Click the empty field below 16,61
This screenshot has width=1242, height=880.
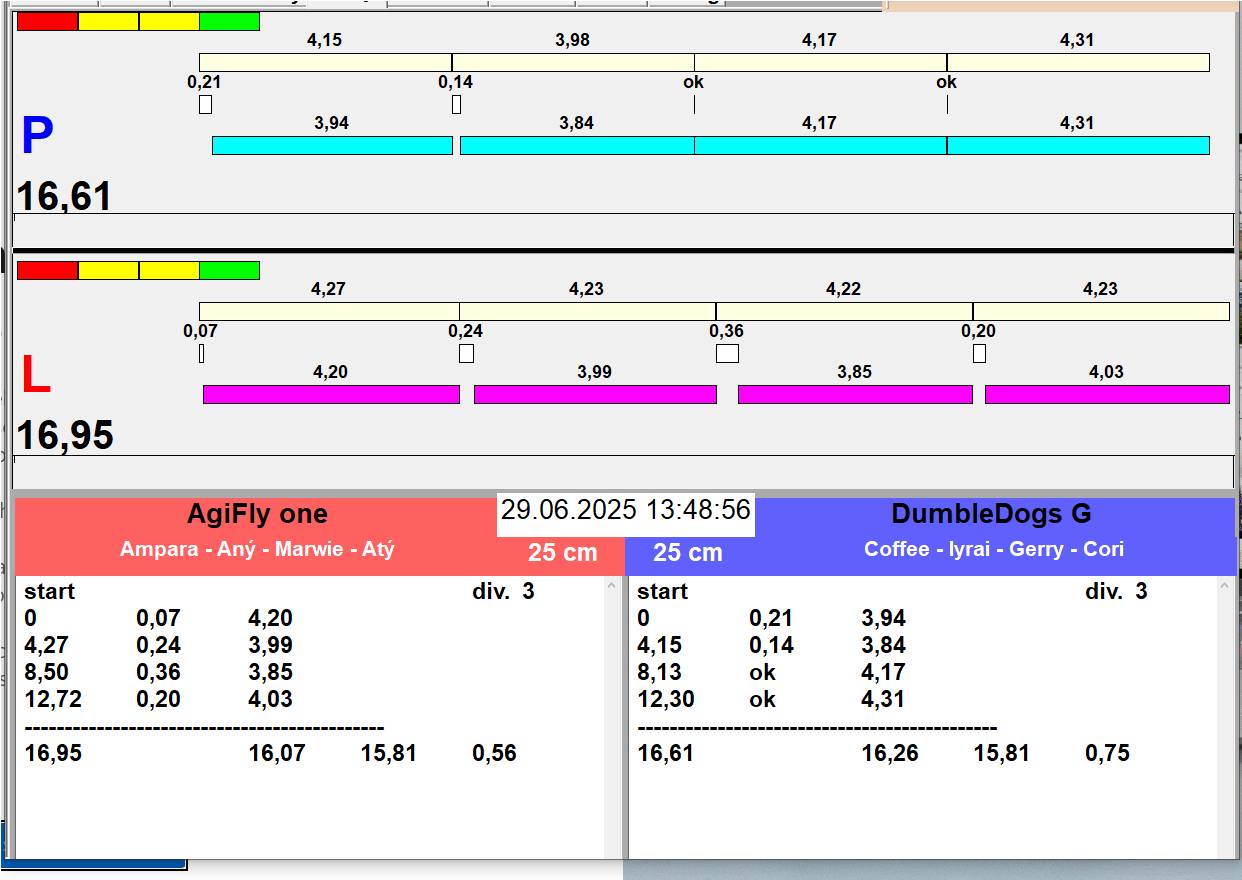(x=622, y=229)
